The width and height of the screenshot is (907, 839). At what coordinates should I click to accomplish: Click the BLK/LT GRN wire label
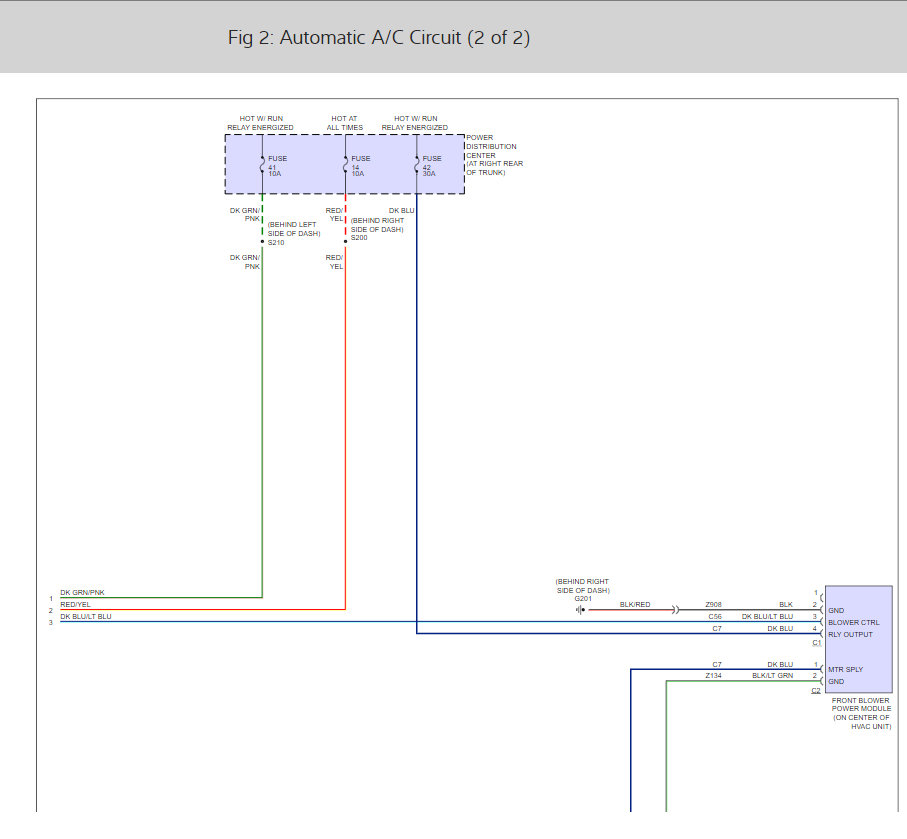point(772,675)
